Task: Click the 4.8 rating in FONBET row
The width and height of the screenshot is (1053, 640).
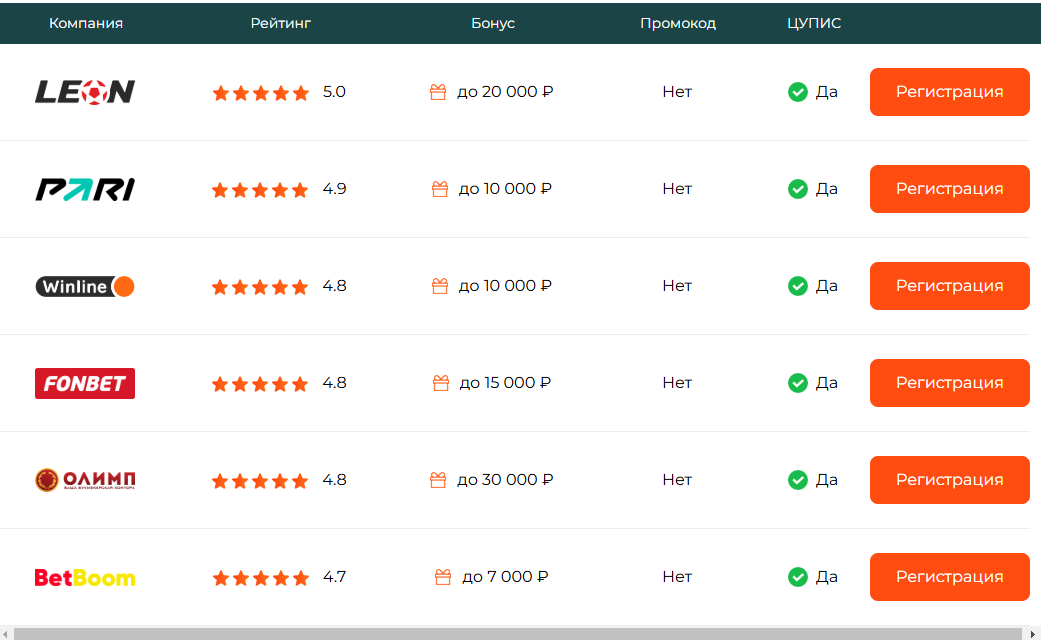Action: pos(334,383)
